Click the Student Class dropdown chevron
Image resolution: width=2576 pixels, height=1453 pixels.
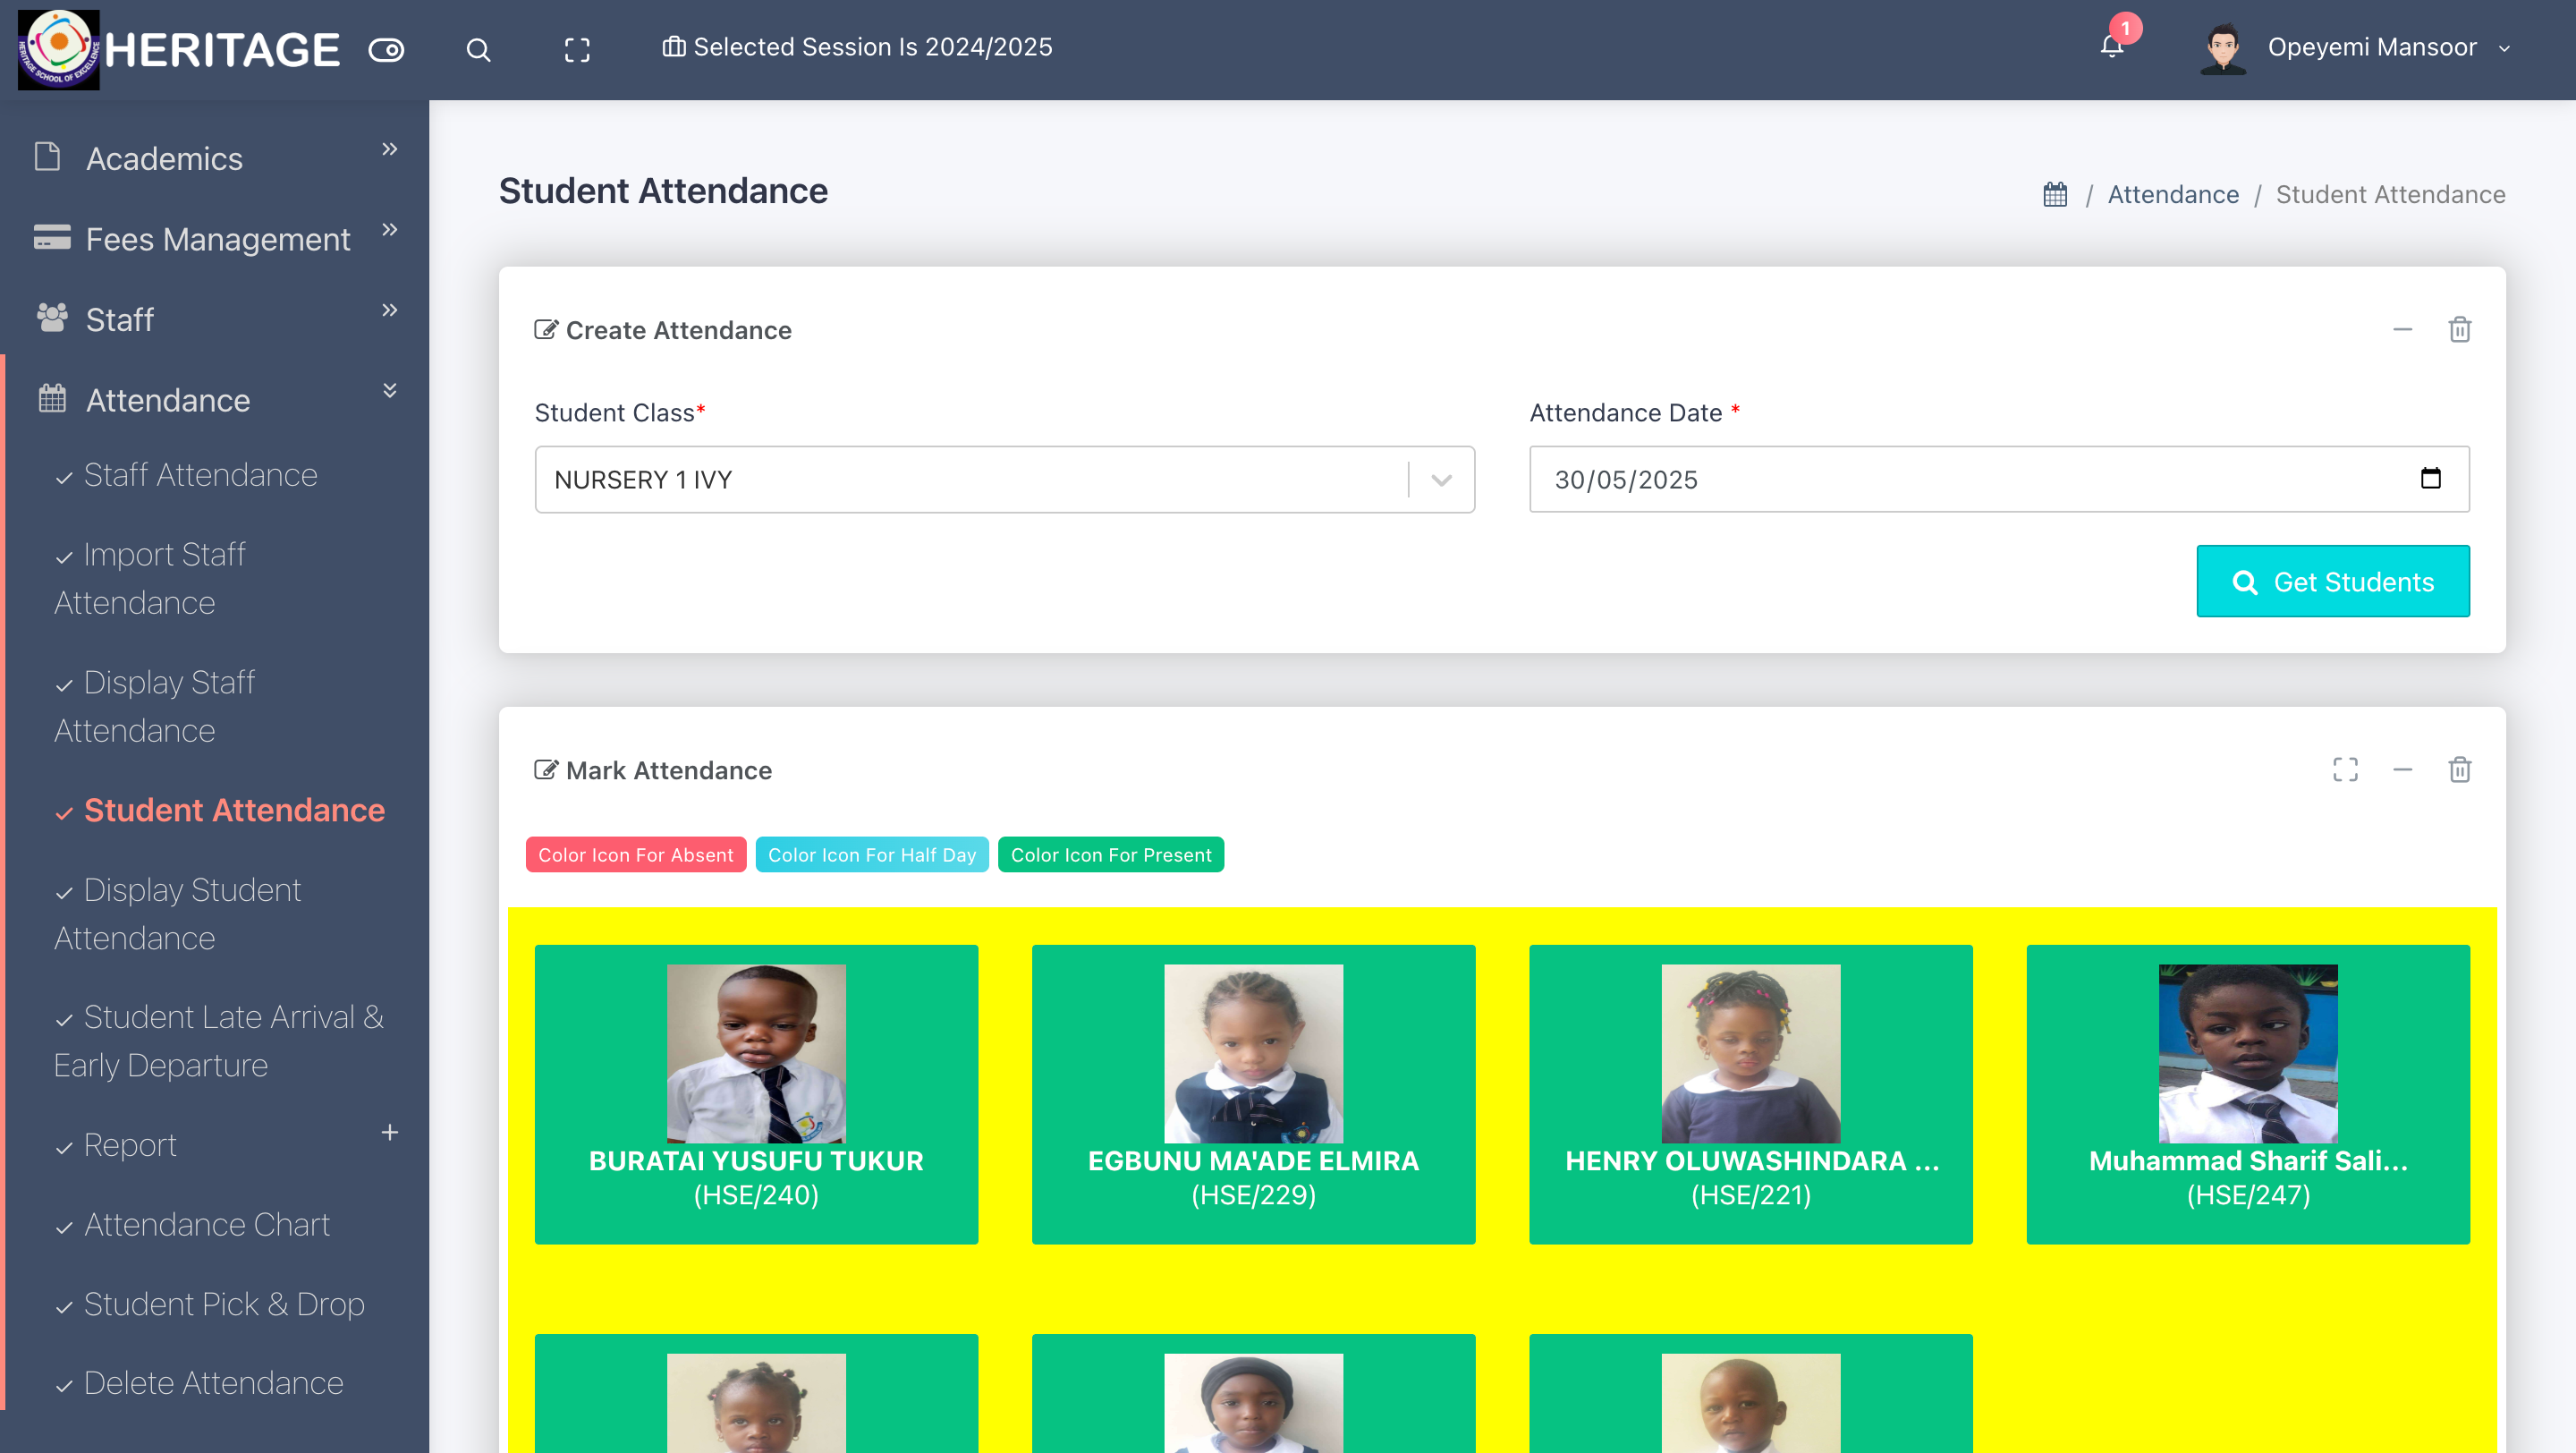coord(1441,480)
